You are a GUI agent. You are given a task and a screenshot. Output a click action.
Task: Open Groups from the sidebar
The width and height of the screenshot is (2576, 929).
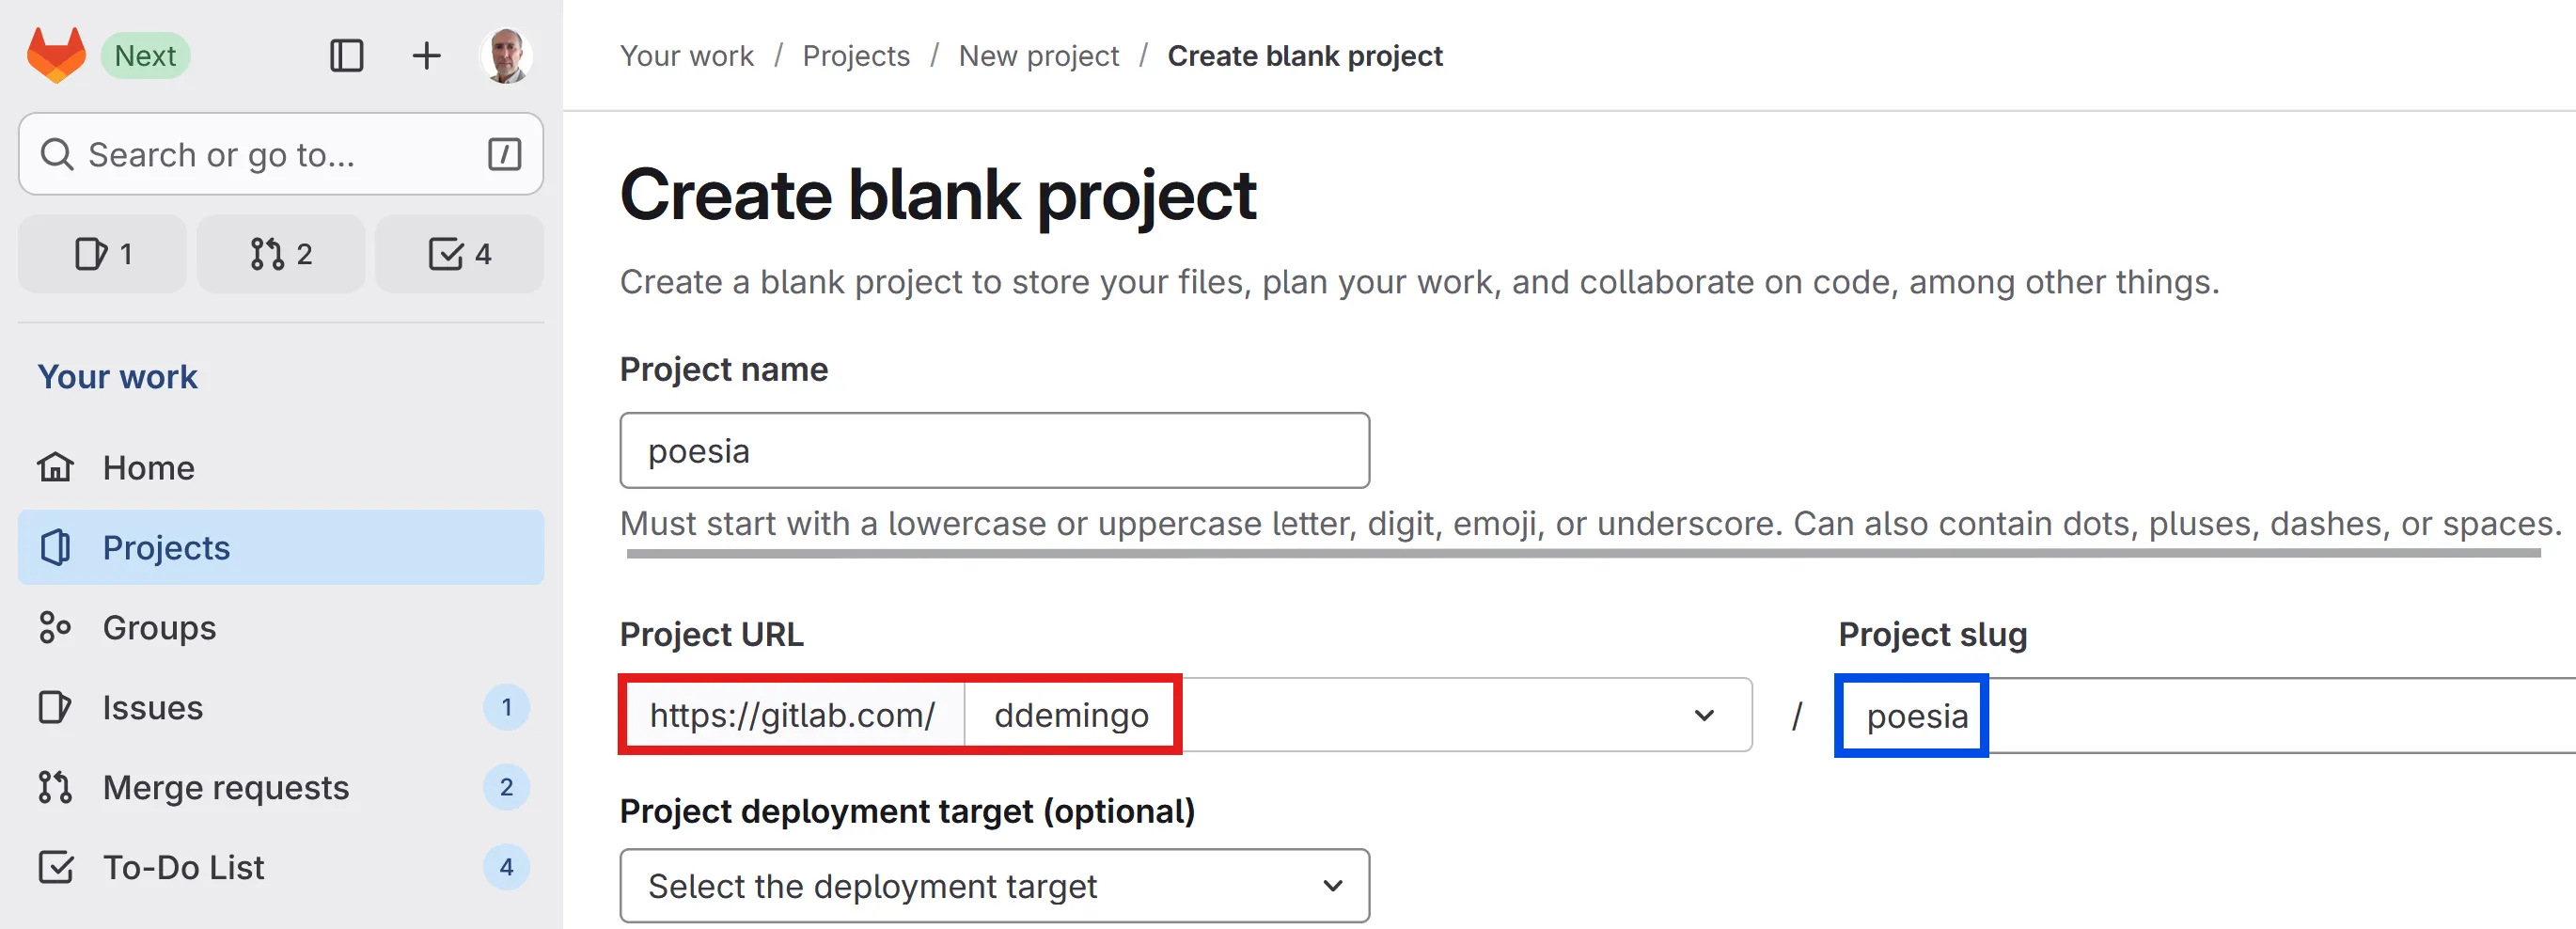[x=159, y=627]
